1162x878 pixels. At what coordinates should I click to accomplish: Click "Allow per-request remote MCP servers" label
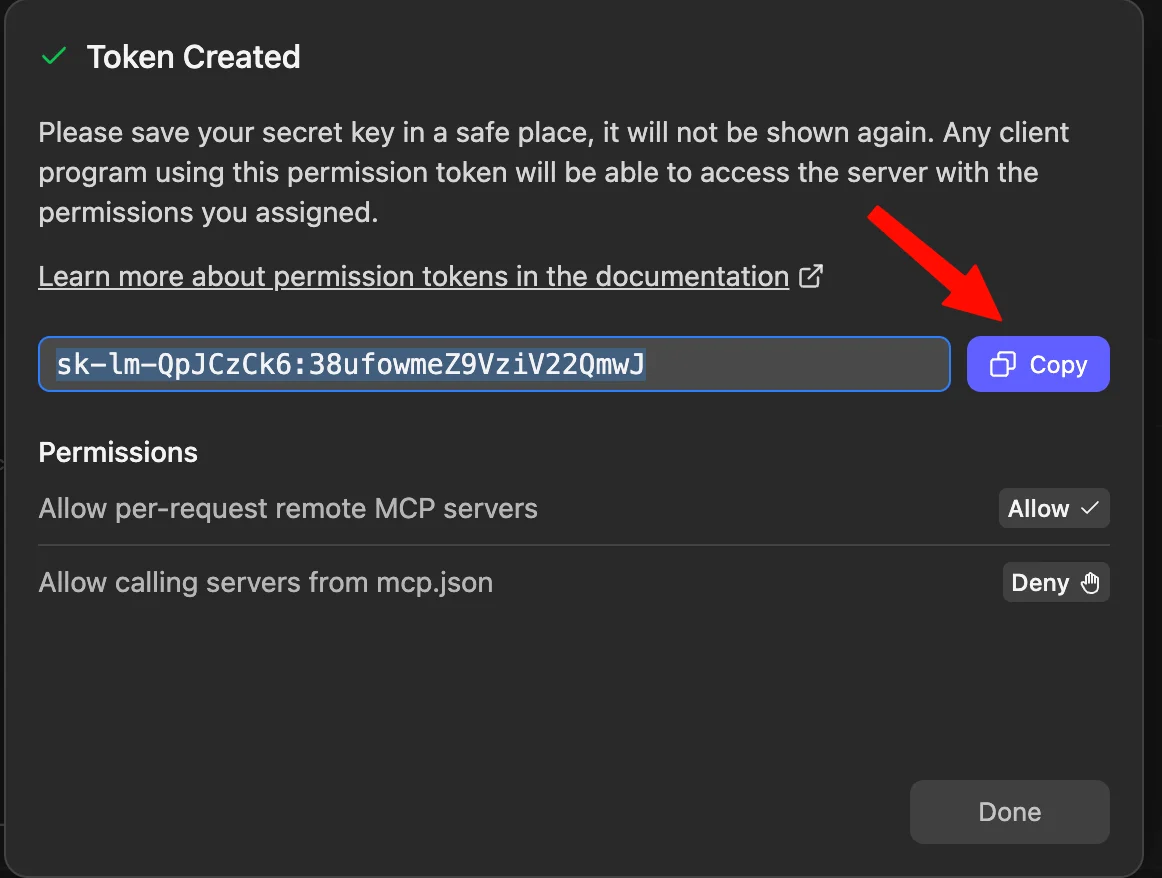click(x=288, y=509)
